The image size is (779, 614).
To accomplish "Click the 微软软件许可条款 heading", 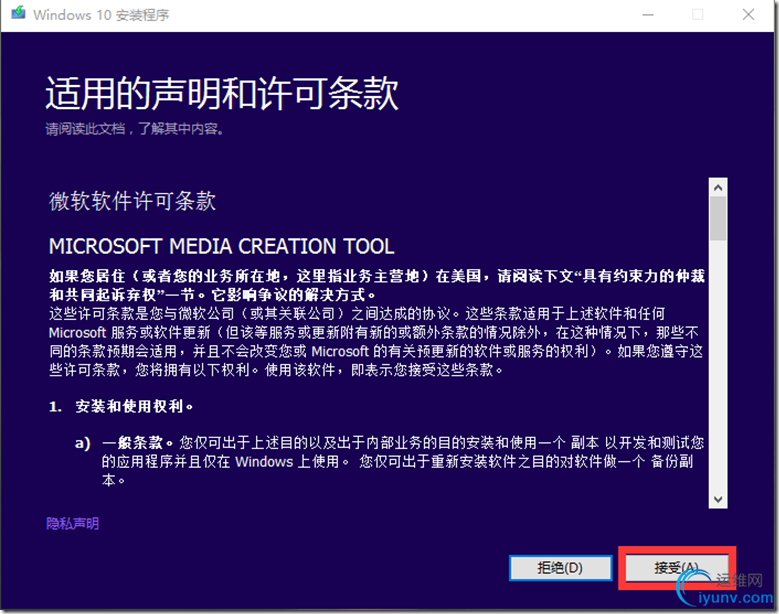I will click(x=132, y=201).
